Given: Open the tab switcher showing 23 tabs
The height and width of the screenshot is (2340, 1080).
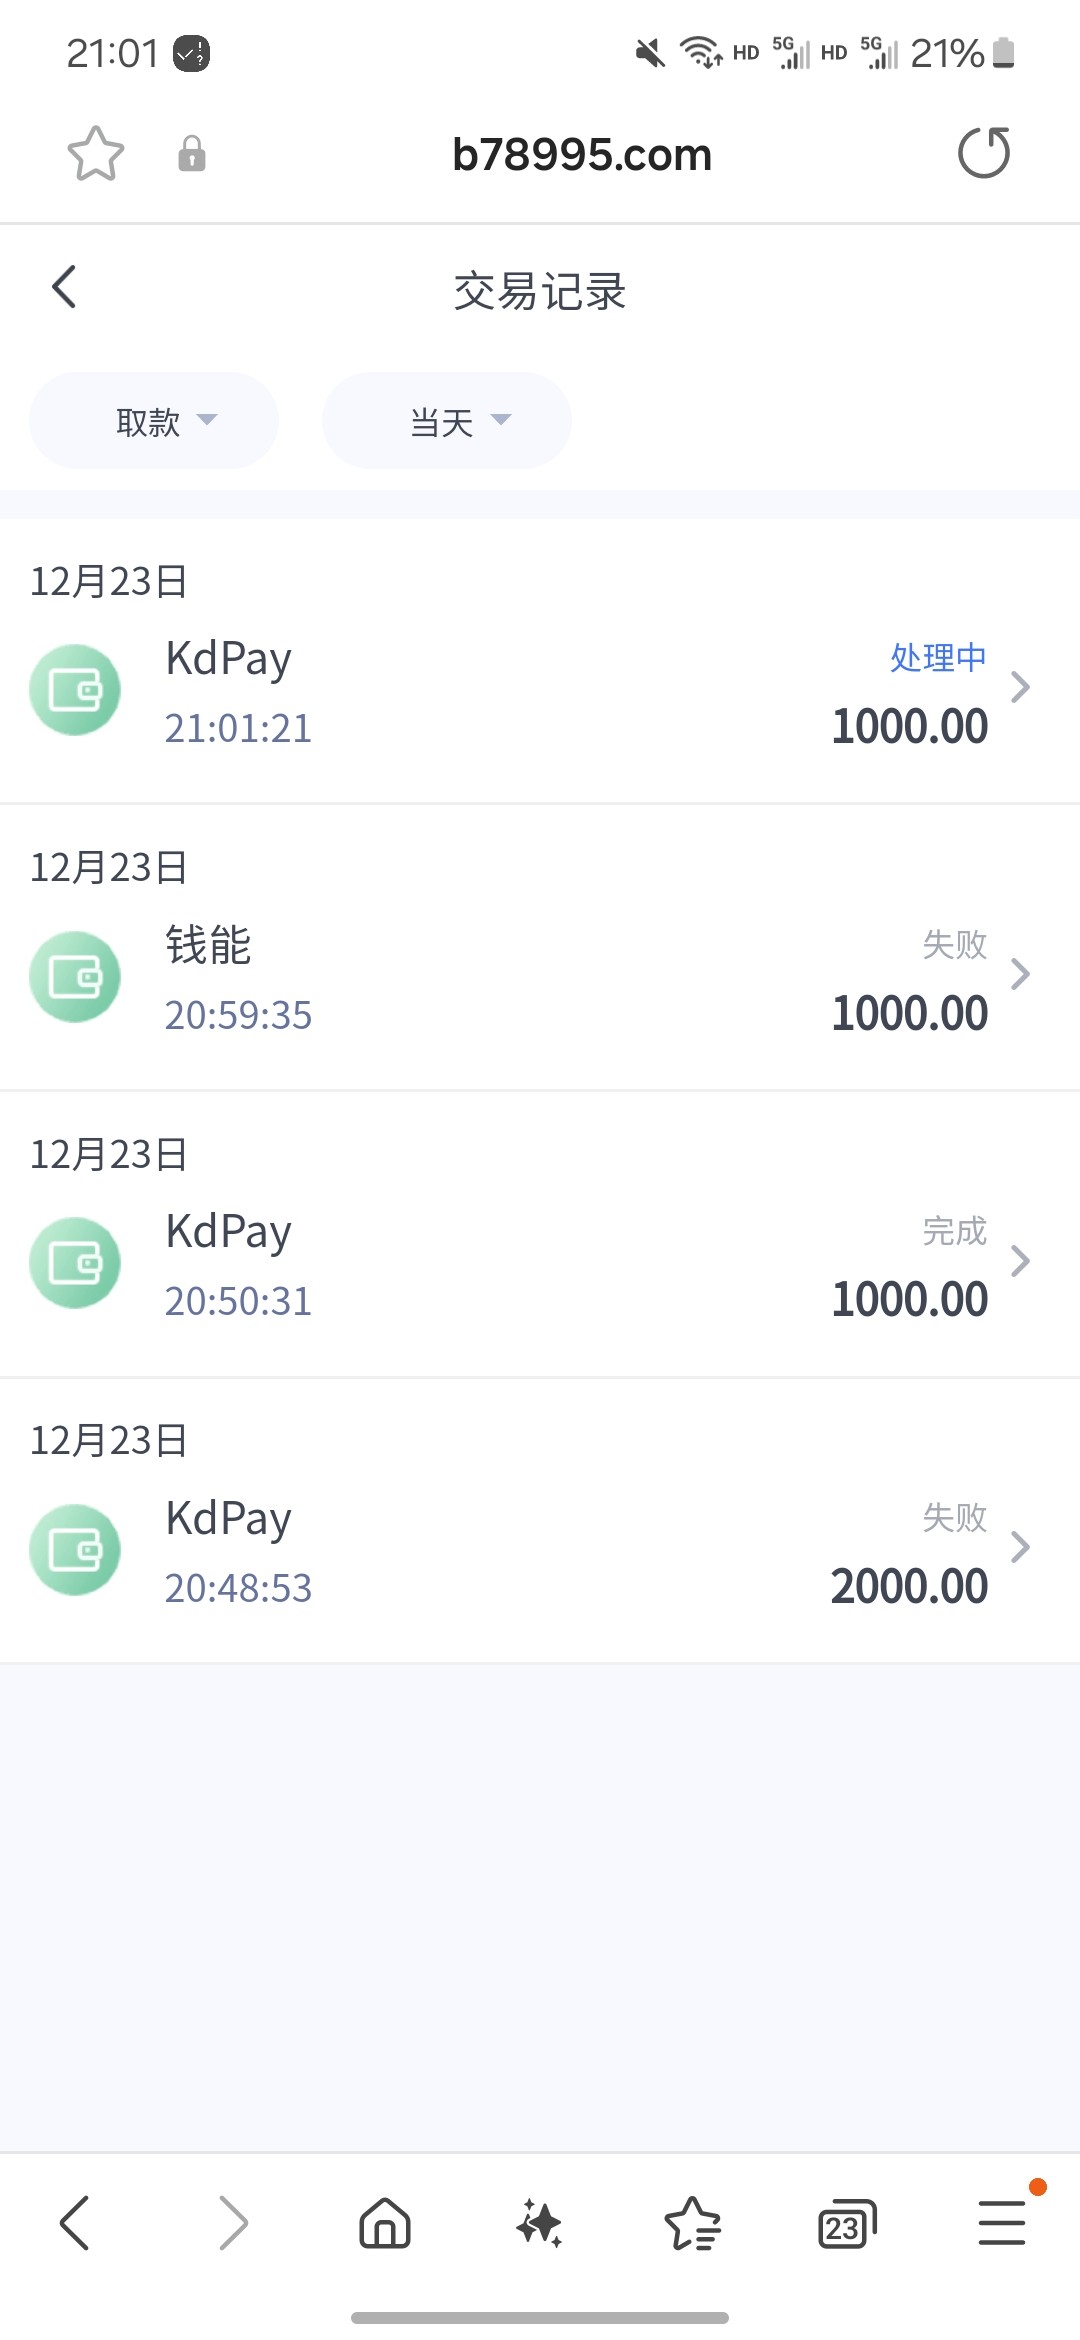Looking at the screenshot, I should (846, 2225).
